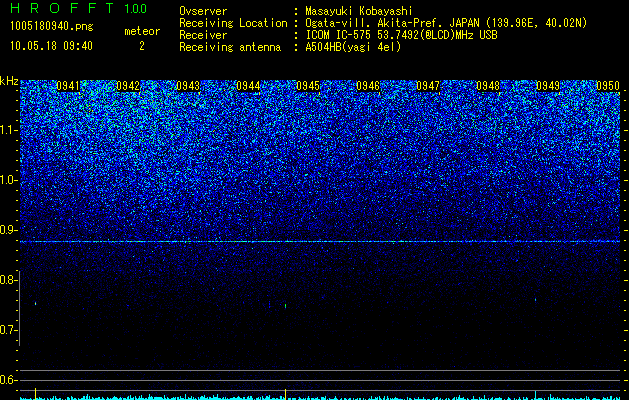The width and height of the screenshot is (629, 400).
Task: Click the 0.9 kHz axis label
Action: [x=7, y=230]
